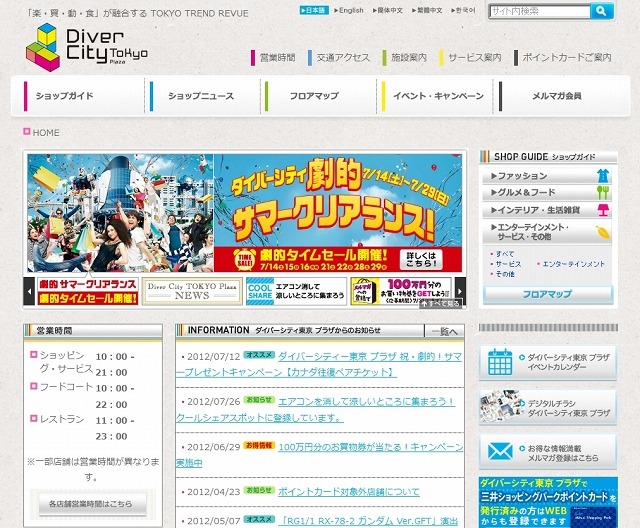
Task: Open the ポイントカードご案内 header link
Action: tap(563, 58)
